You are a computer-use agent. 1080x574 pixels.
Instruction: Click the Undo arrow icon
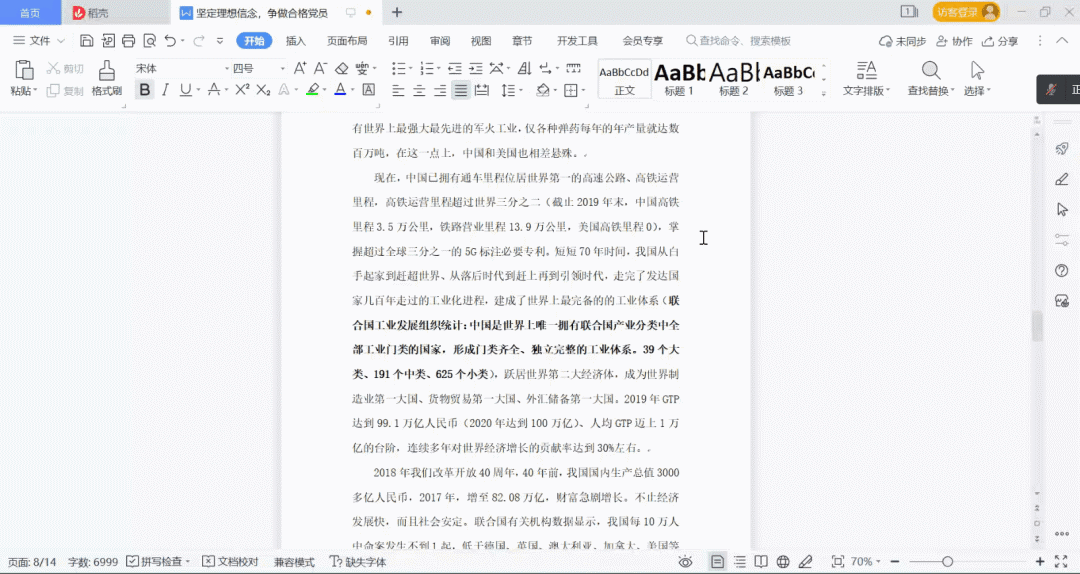point(170,41)
